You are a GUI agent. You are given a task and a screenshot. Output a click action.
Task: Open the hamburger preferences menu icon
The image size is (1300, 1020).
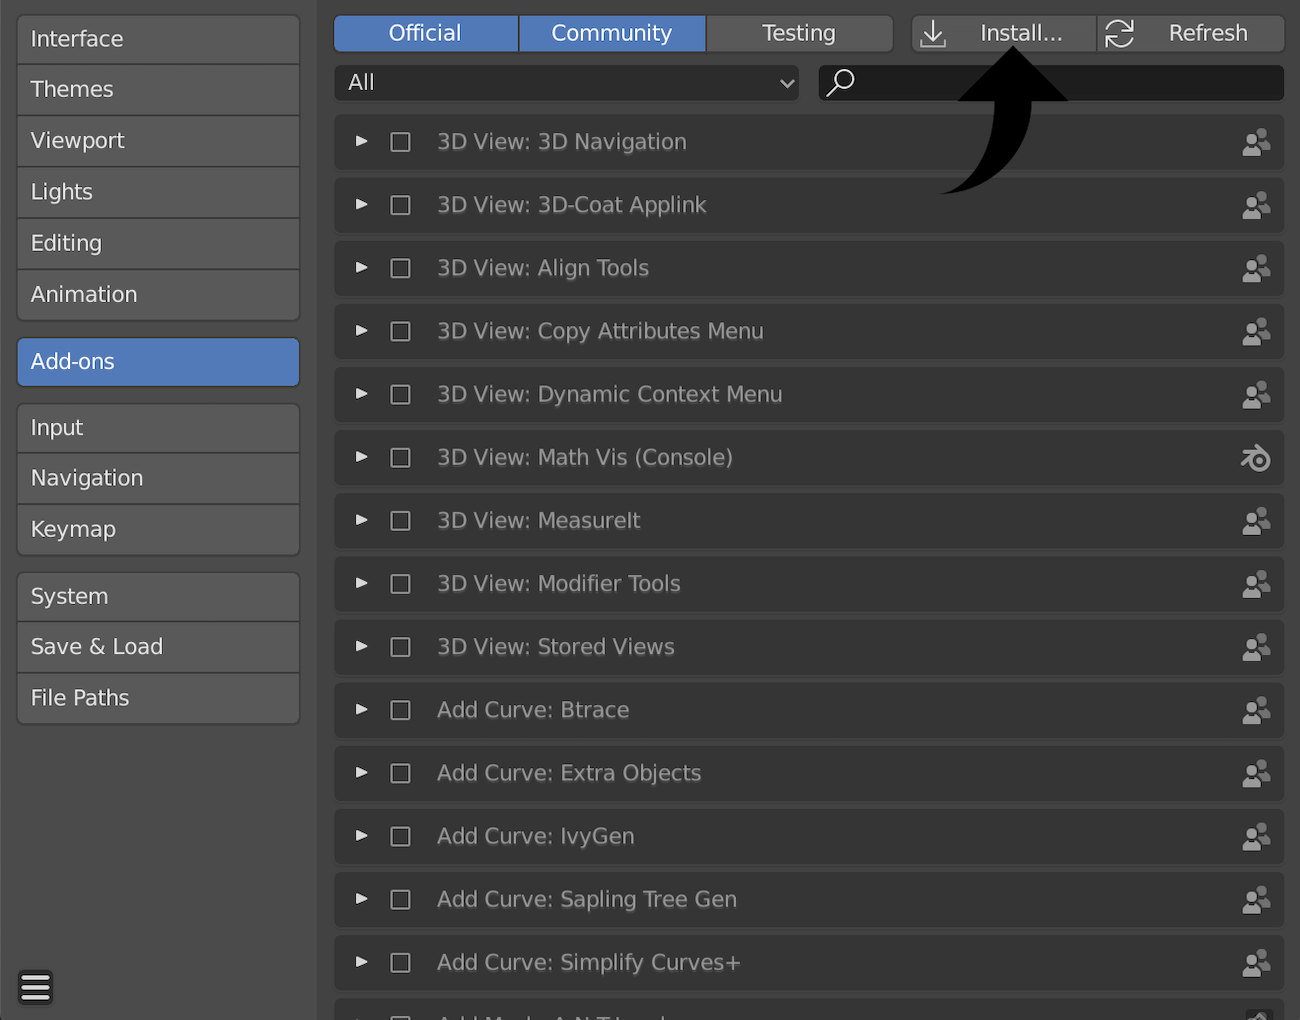pyautogui.click(x=35, y=987)
